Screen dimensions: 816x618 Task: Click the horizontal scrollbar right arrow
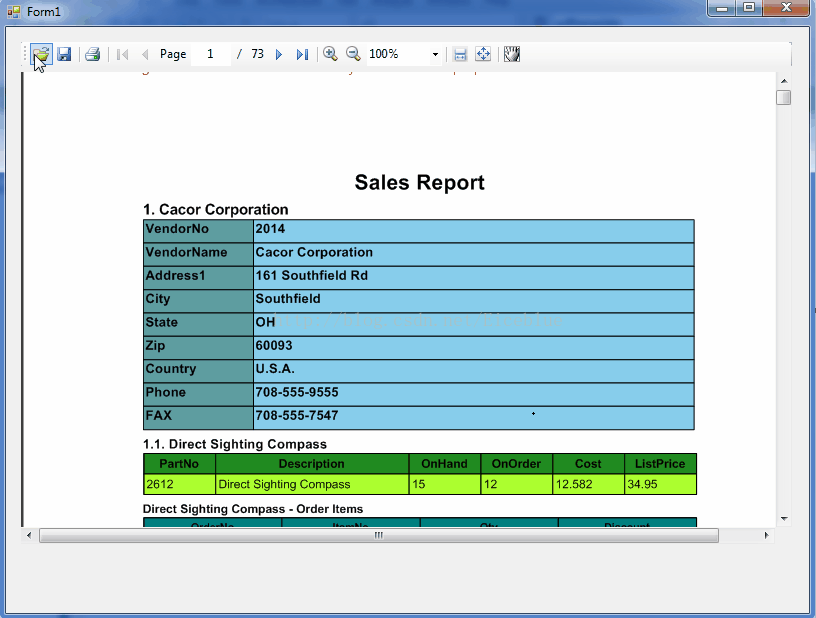[766, 535]
